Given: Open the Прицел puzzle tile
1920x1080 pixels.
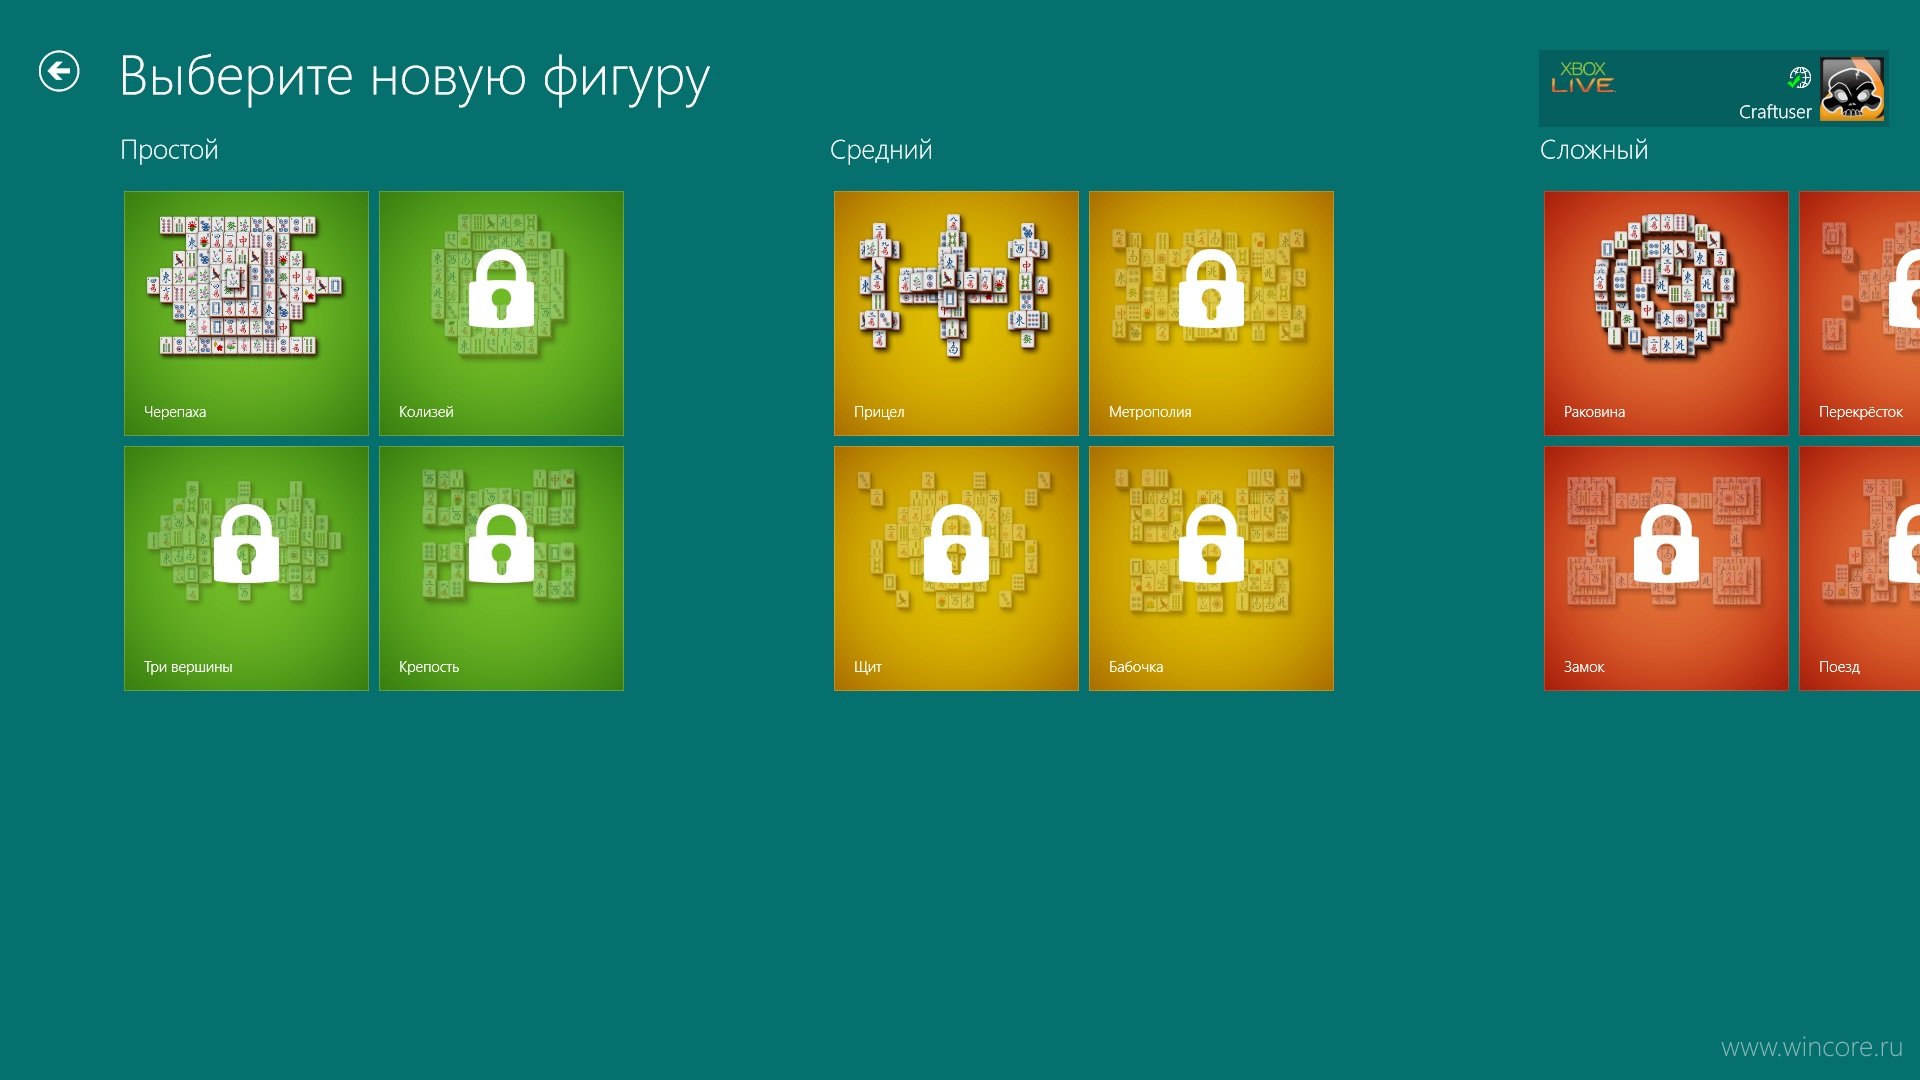Looking at the screenshot, I should coord(956,313).
